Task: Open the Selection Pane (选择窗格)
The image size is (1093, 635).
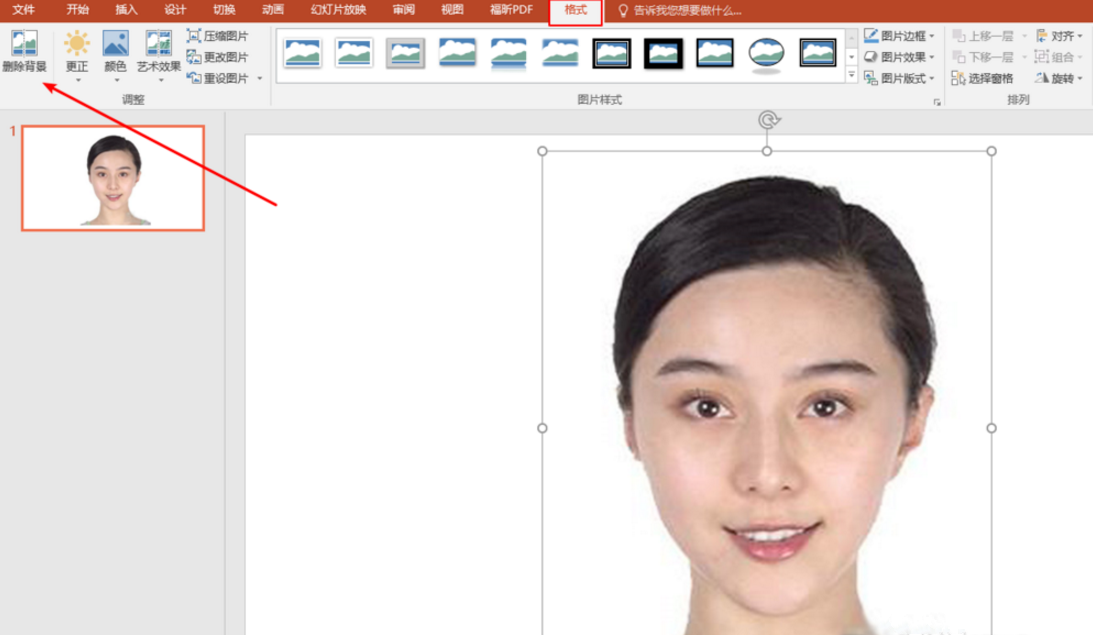Action: (x=983, y=78)
